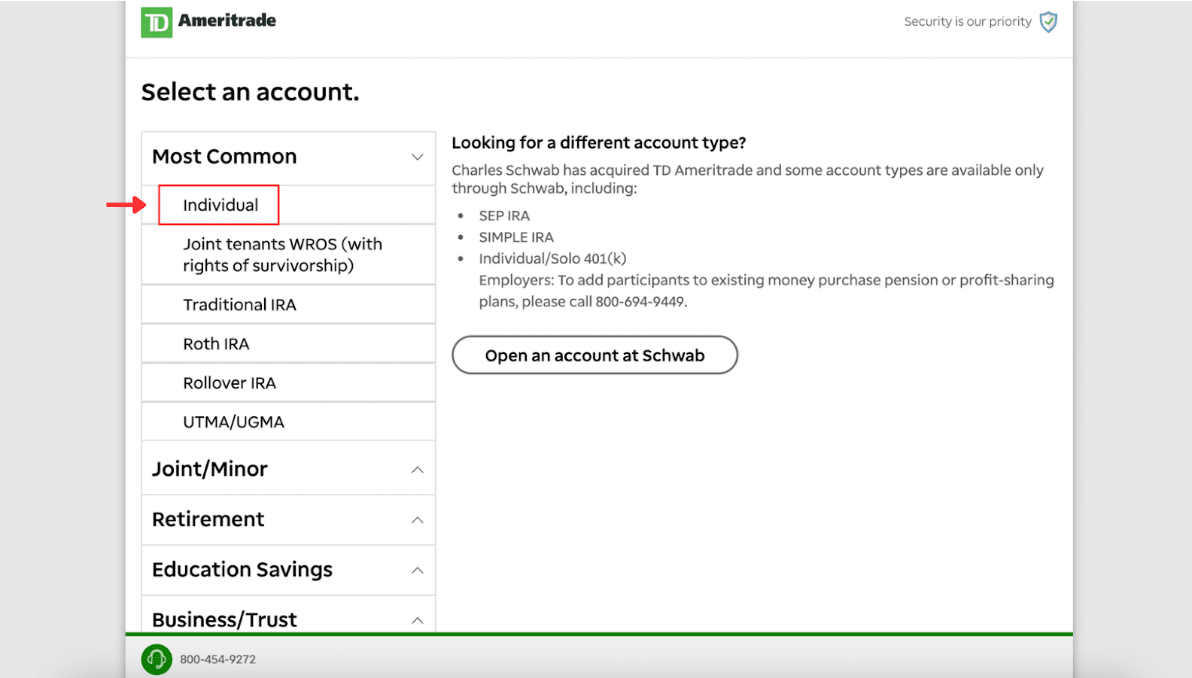The height and width of the screenshot is (678, 1192).
Task: Expand the Retirement account section
Action: [x=417, y=520]
